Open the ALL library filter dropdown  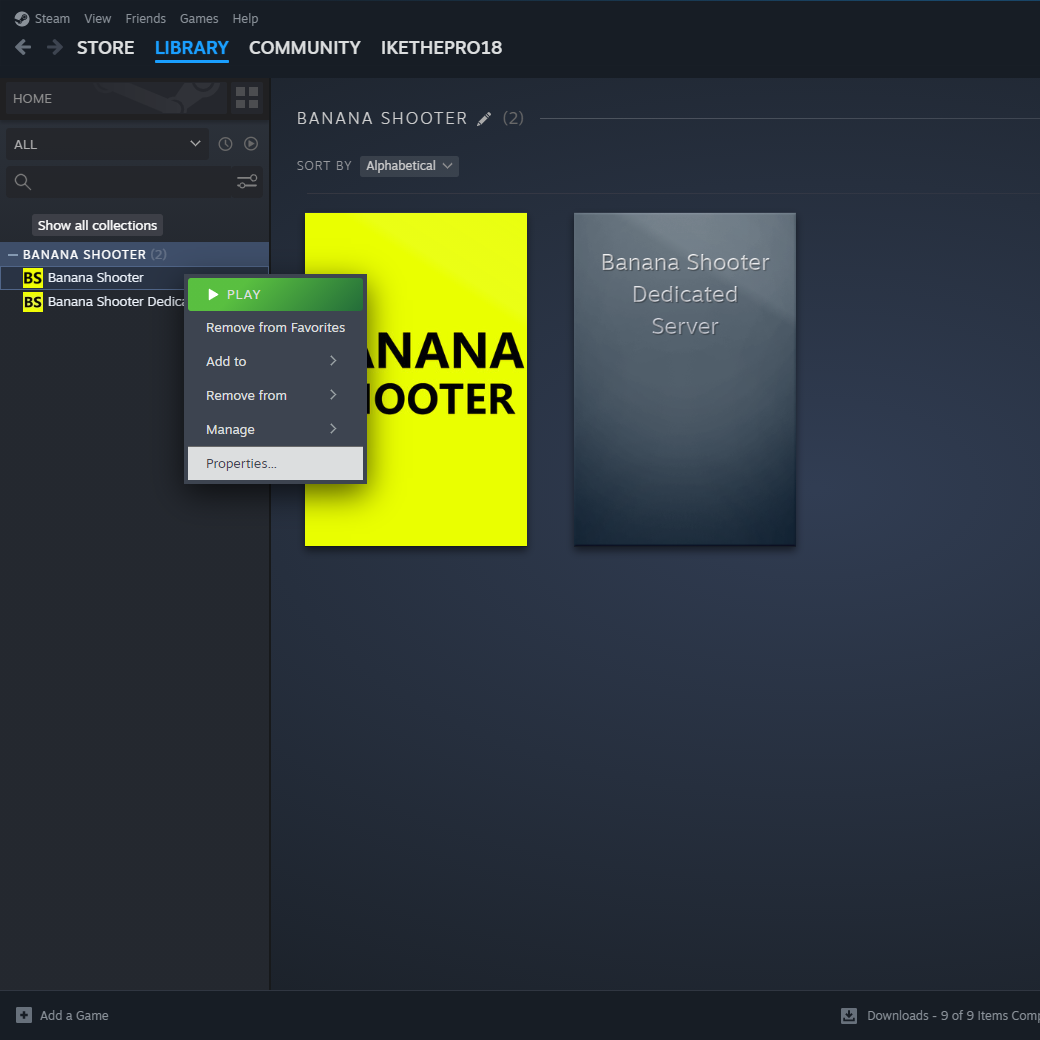(x=107, y=144)
